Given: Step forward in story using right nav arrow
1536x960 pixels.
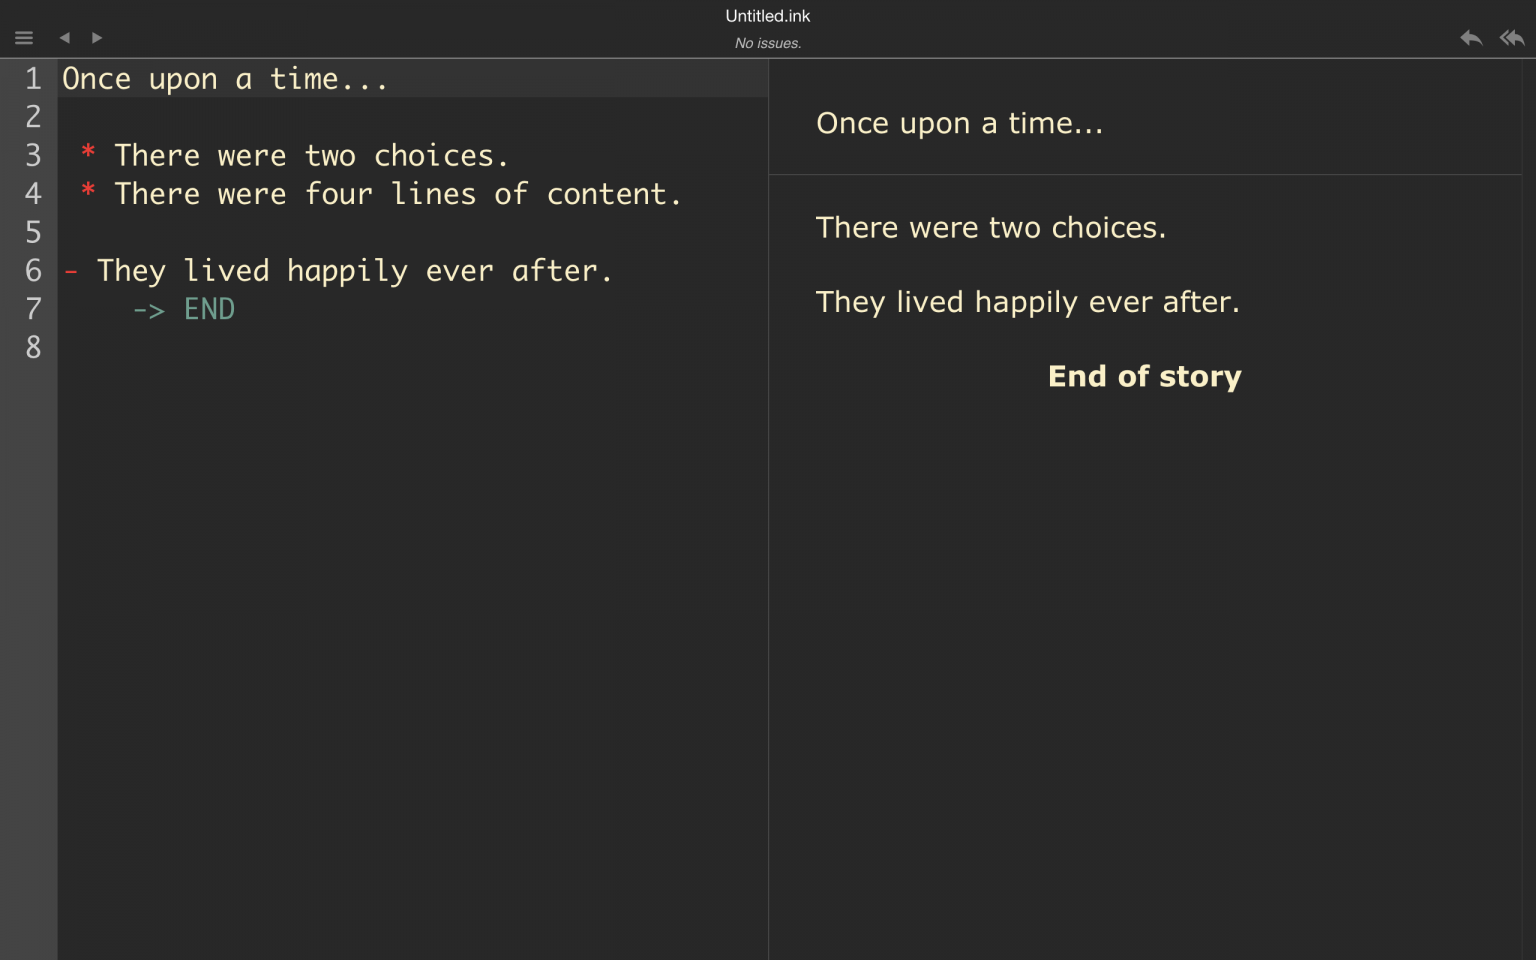Looking at the screenshot, I should [96, 37].
